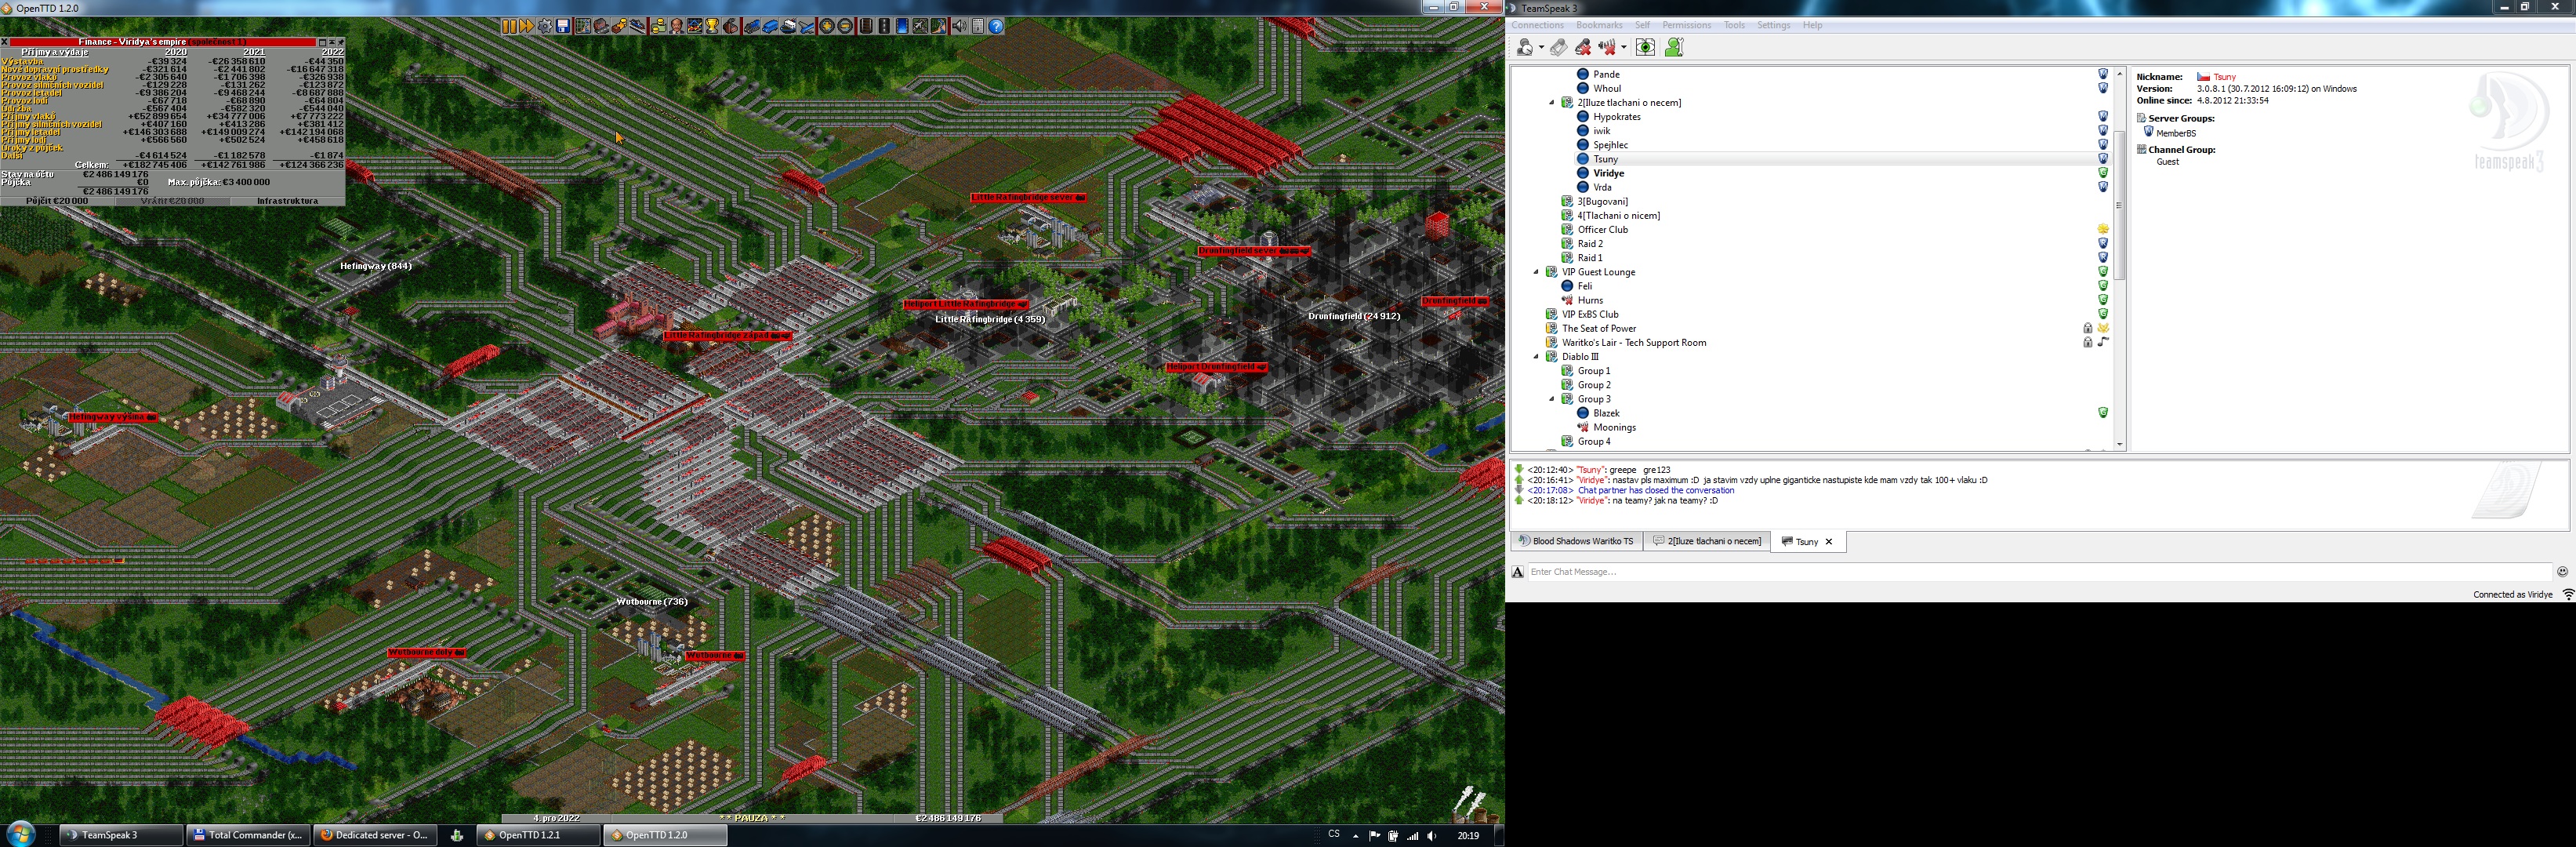Toggle microphone mute icon in TeamSpeak
Image resolution: width=2576 pixels, height=847 pixels.
click(1583, 47)
